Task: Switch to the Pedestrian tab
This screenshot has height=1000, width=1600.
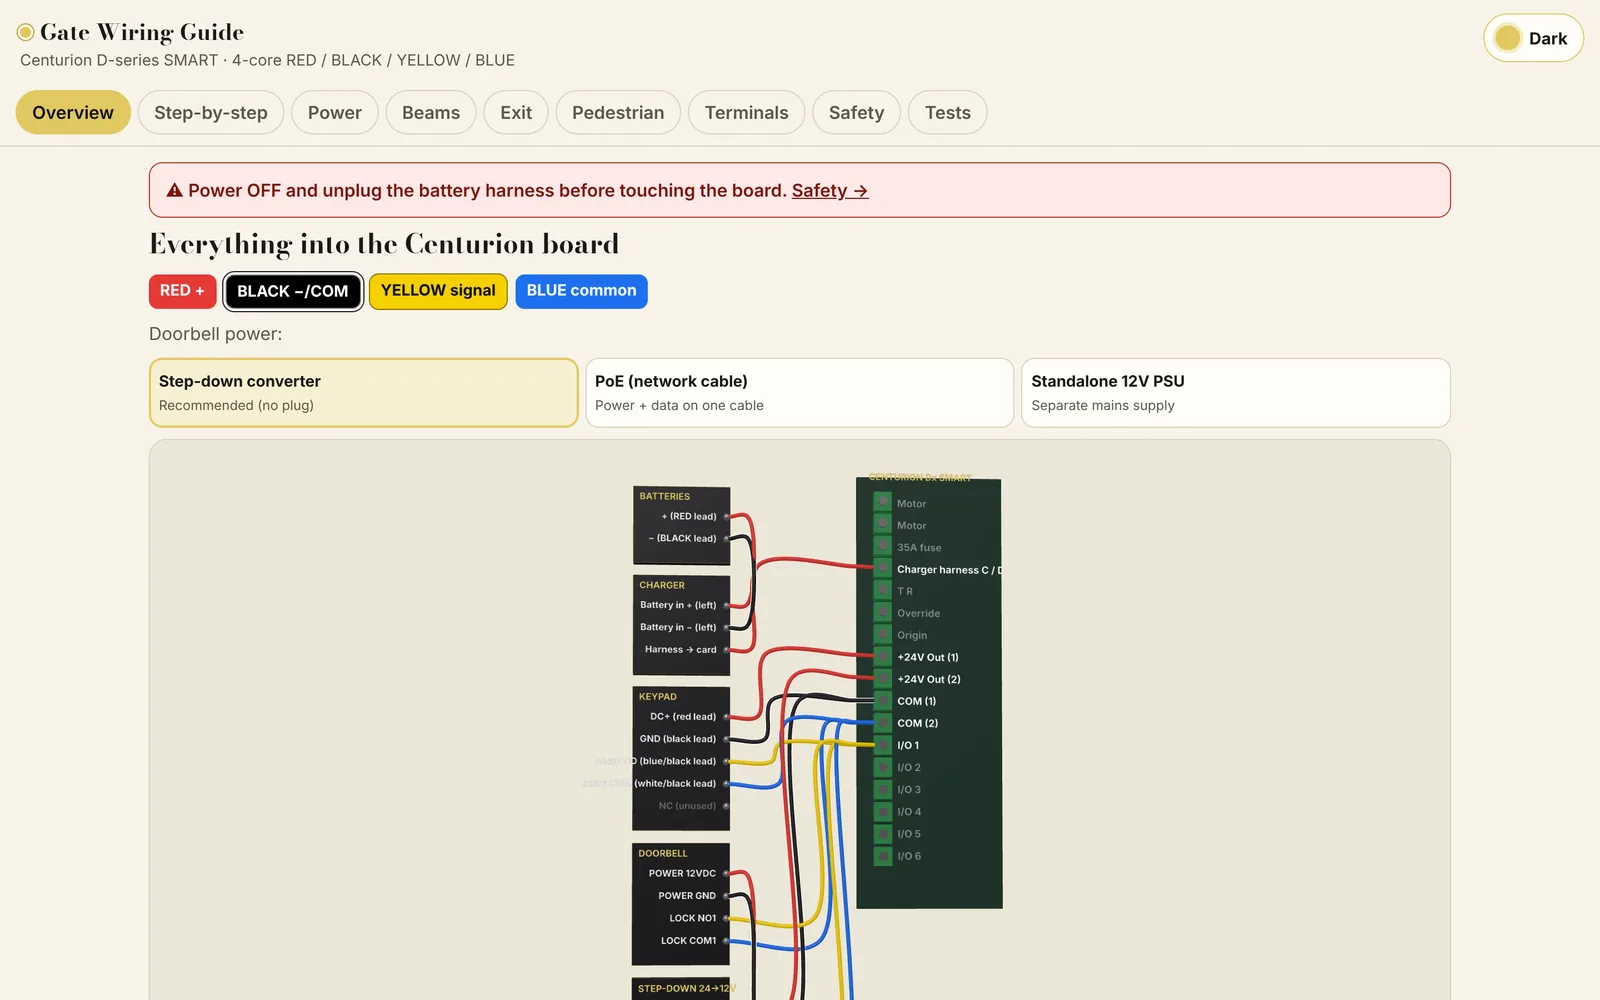Action: pyautogui.click(x=618, y=112)
